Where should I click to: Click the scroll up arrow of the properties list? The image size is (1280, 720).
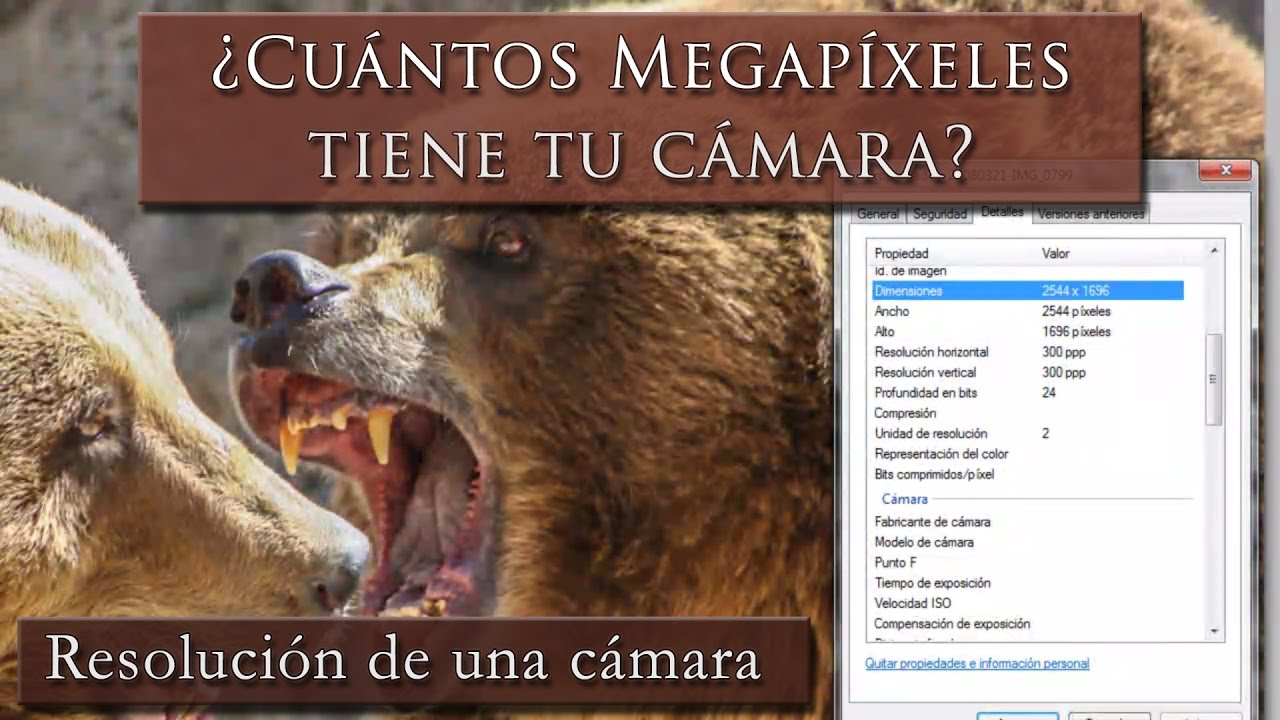(x=1214, y=251)
